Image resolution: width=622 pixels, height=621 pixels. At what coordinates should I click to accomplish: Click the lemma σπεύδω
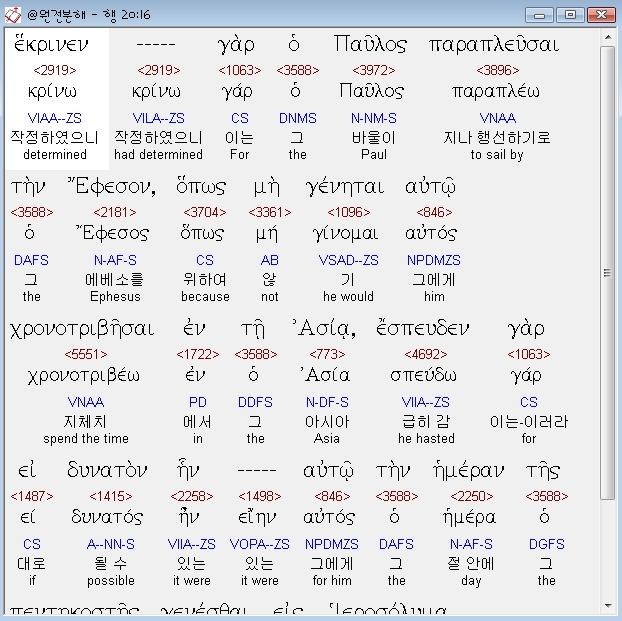(x=423, y=375)
